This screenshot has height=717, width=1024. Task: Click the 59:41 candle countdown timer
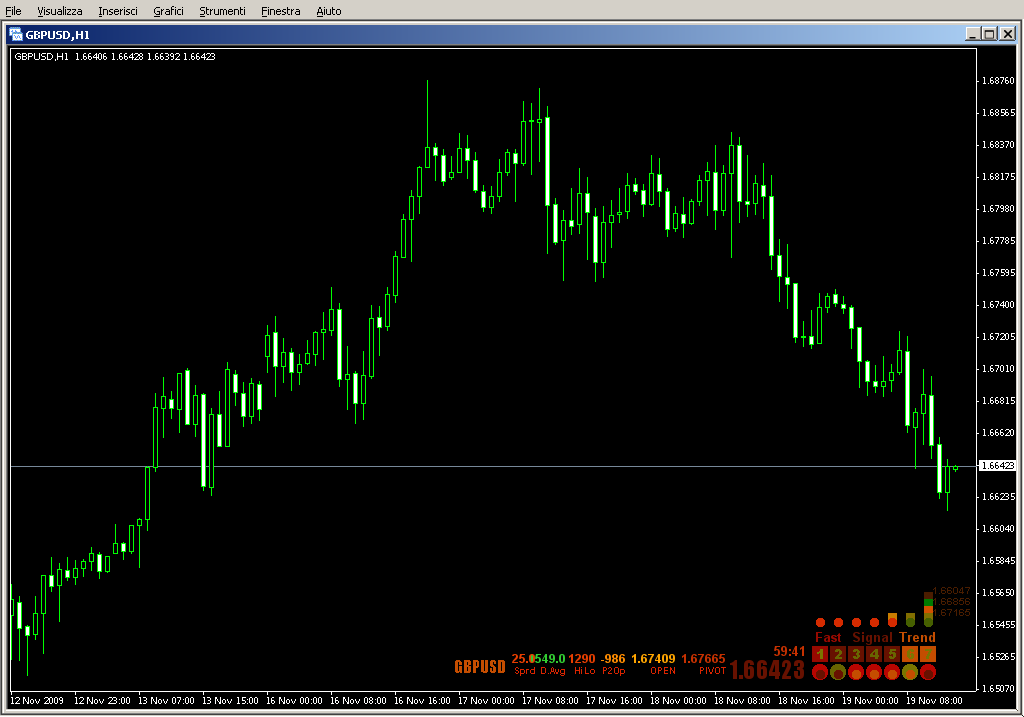(789, 651)
